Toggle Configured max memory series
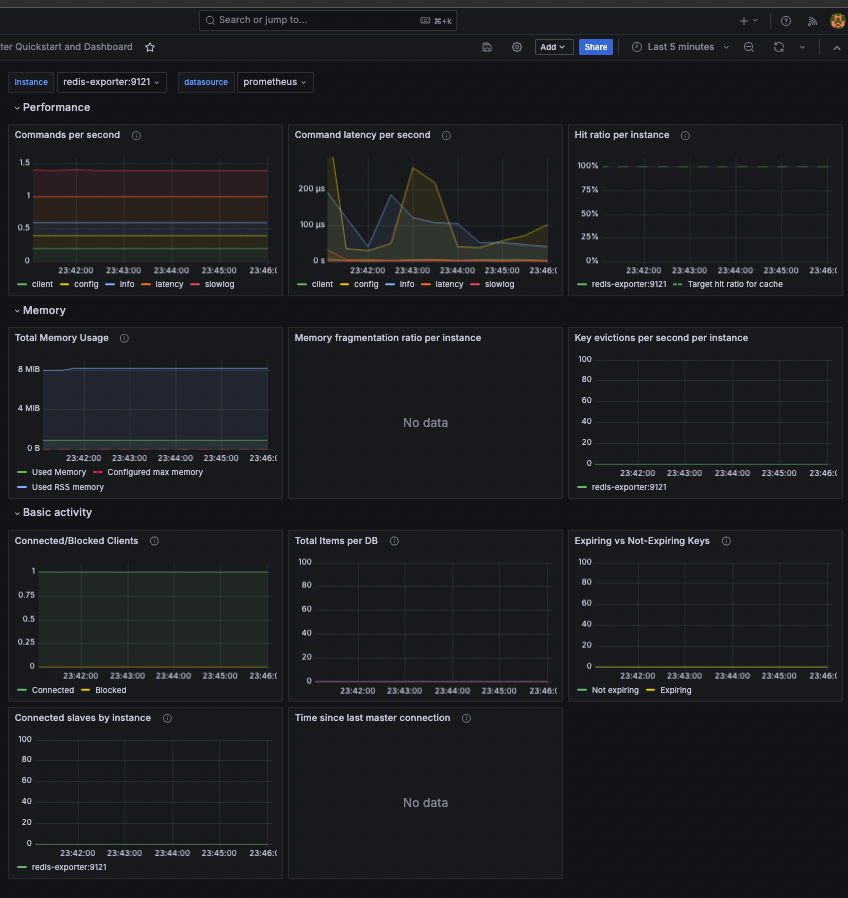This screenshot has height=898, width=848. point(155,472)
